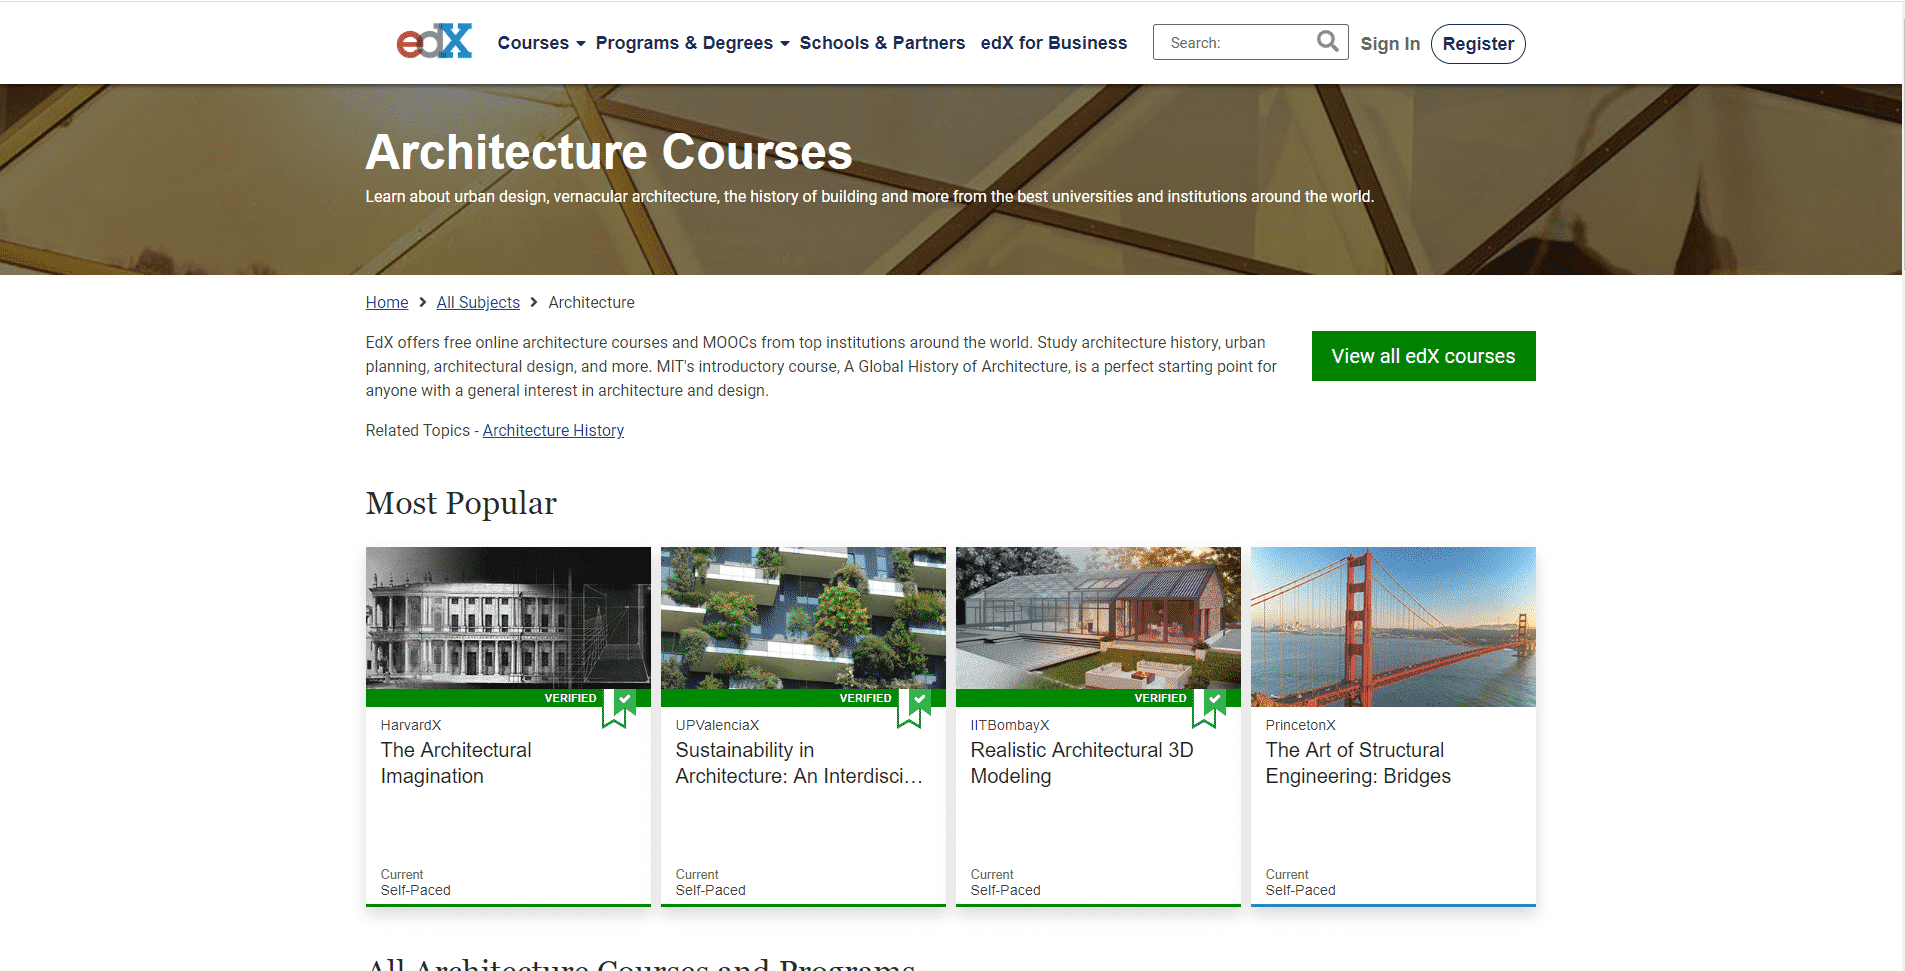Screen dimensions: 1905x971
Task: Open the Sustainability in Architecture course image
Action: point(803,617)
